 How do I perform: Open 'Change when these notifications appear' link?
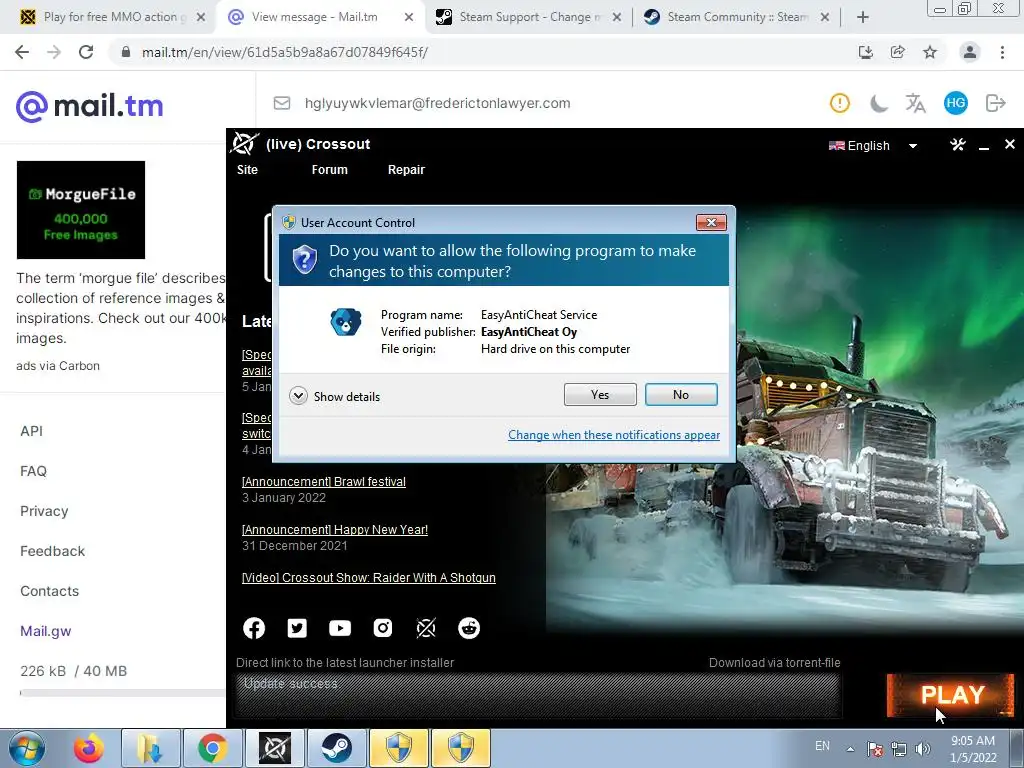pos(614,435)
